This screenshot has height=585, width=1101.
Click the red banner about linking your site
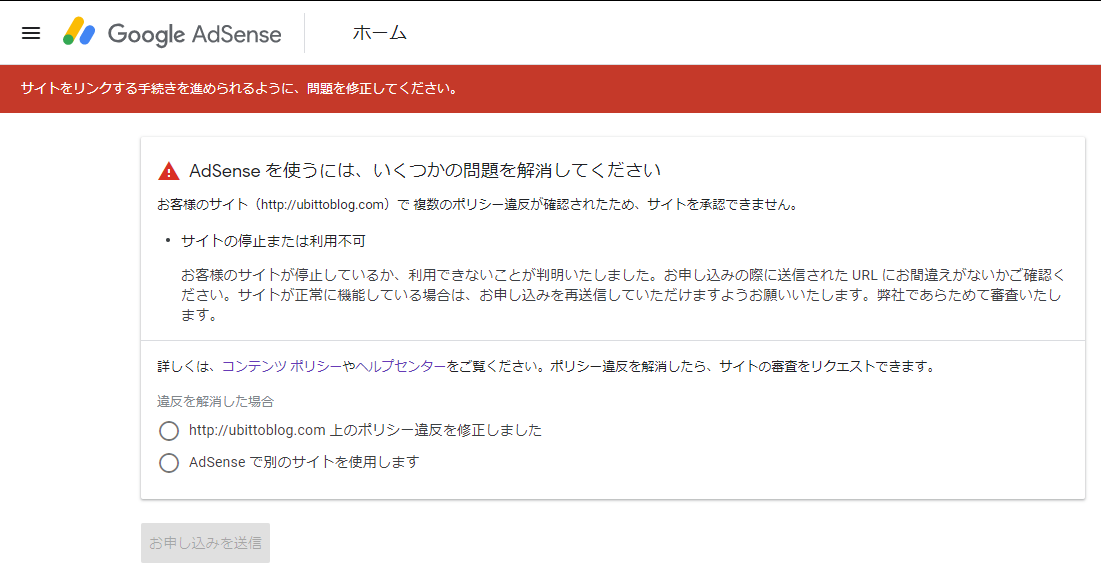coord(550,88)
